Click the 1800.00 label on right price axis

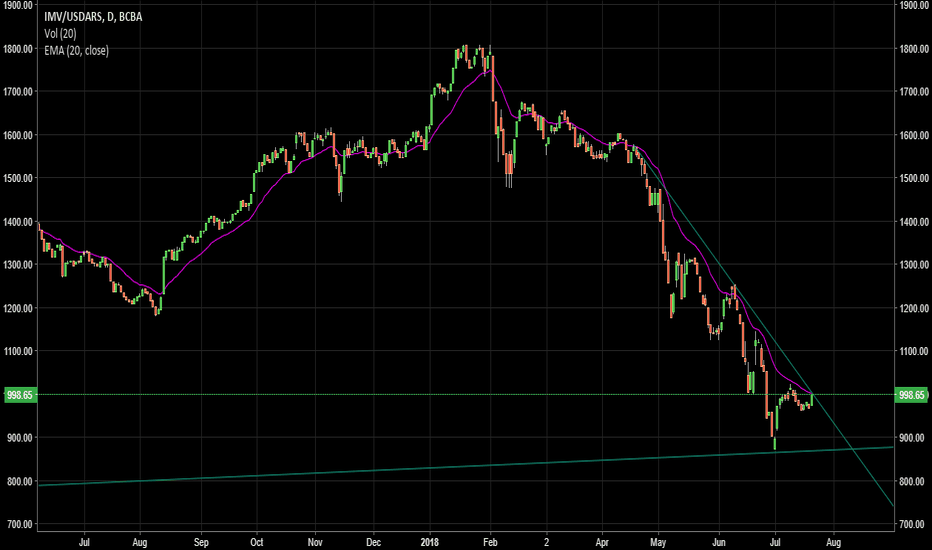pos(914,49)
